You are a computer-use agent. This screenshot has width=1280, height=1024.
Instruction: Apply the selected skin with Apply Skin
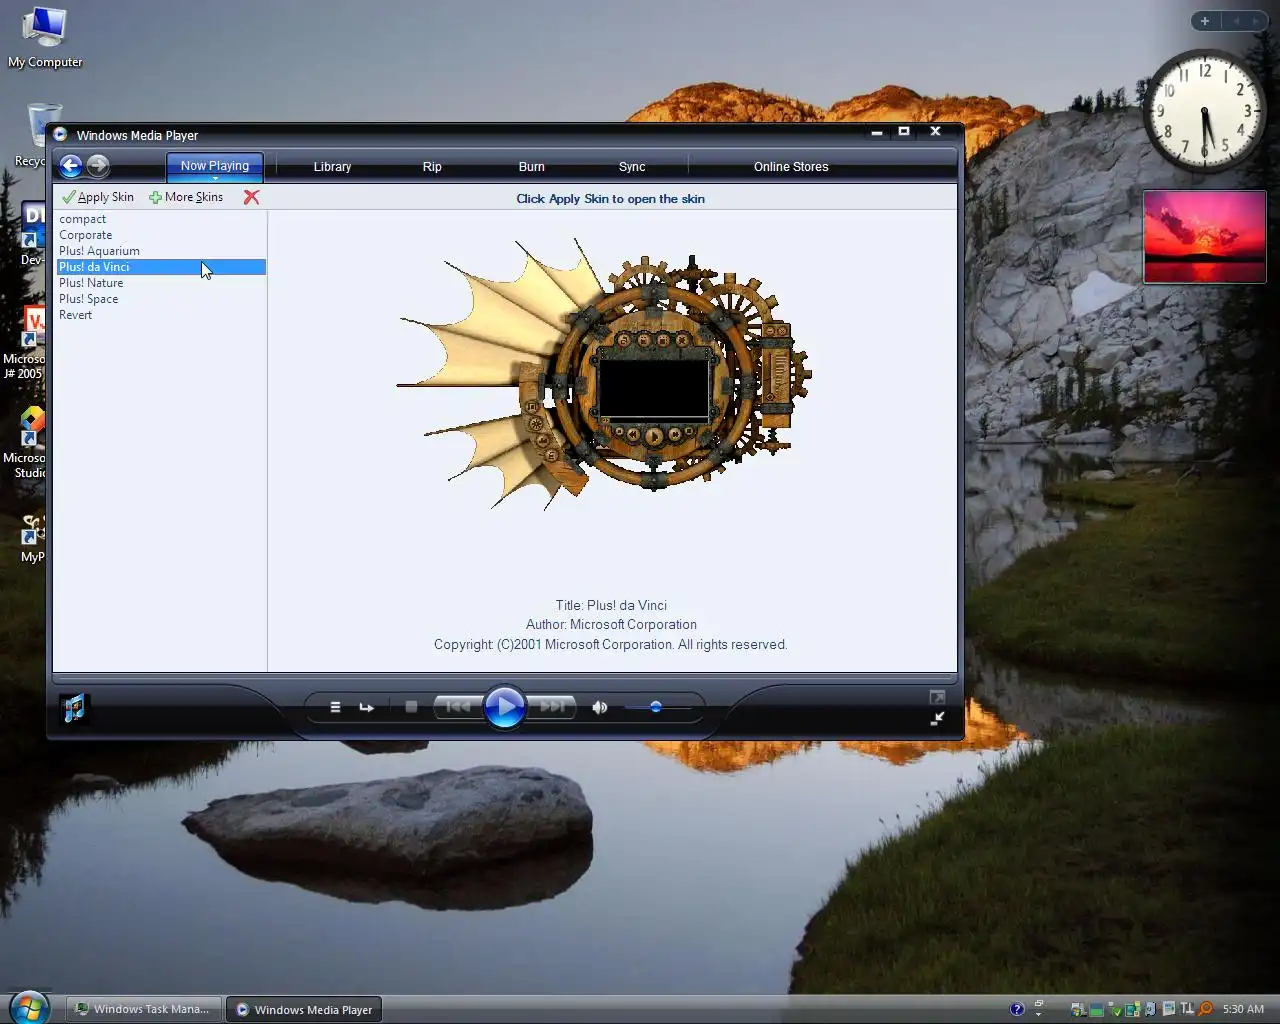pyautogui.click(x=98, y=197)
